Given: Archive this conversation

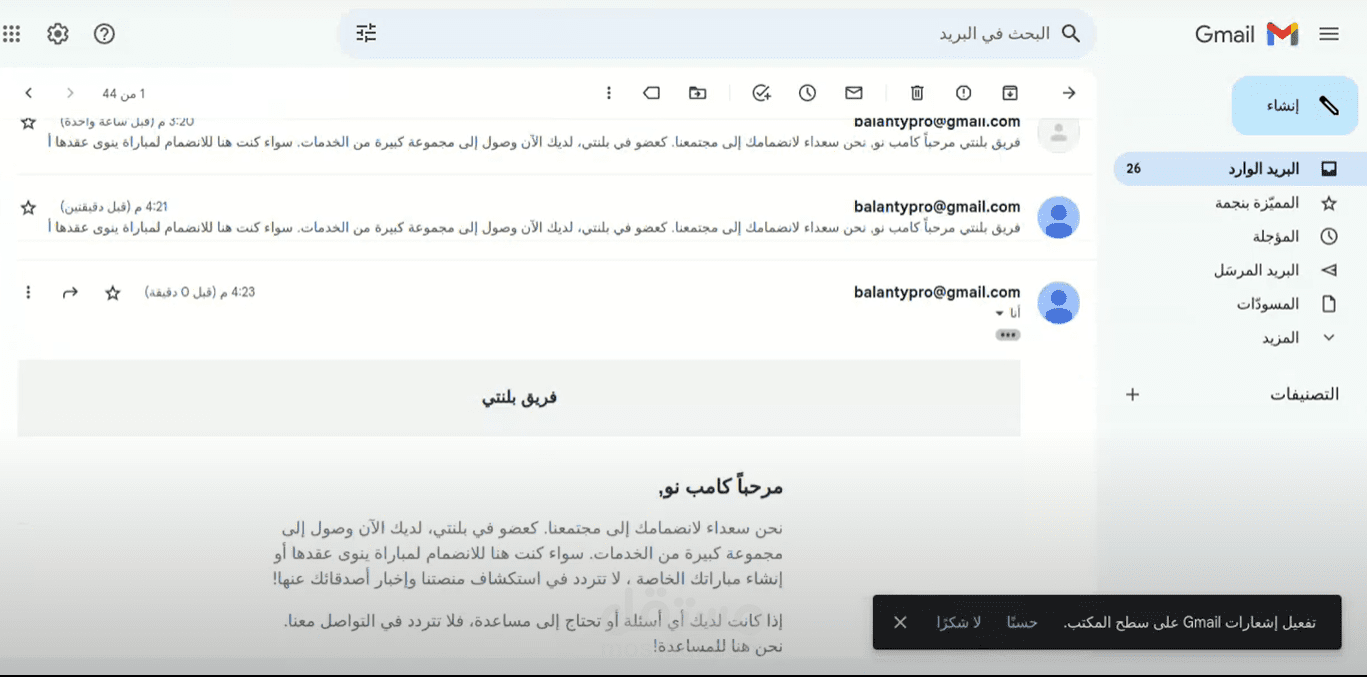Looking at the screenshot, I should click(1010, 93).
